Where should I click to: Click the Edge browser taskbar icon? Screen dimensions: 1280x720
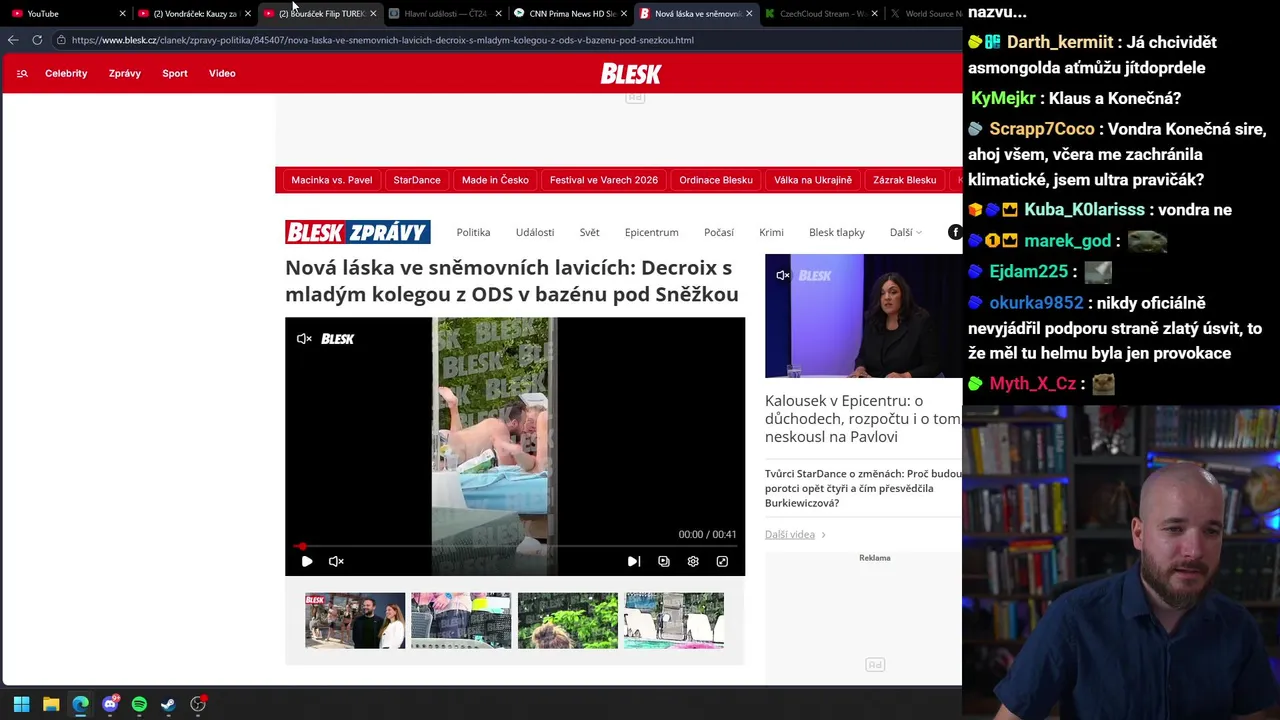[80, 704]
